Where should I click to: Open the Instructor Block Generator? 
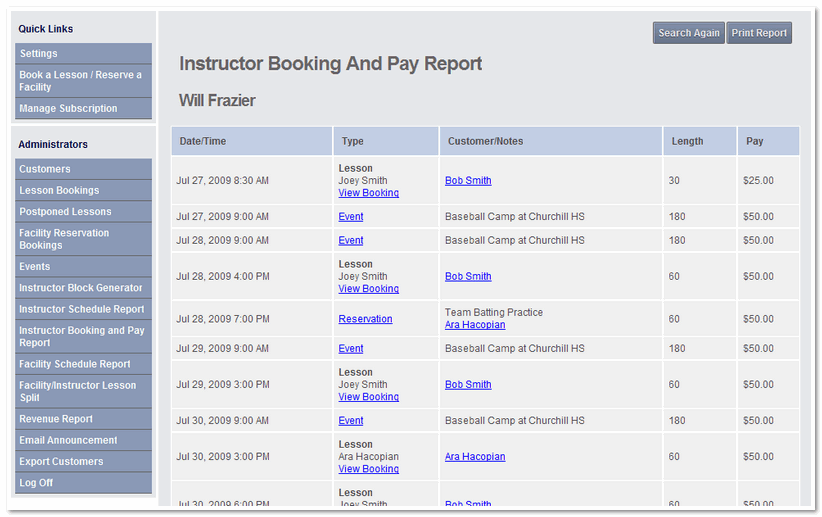click(x=82, y=288)
